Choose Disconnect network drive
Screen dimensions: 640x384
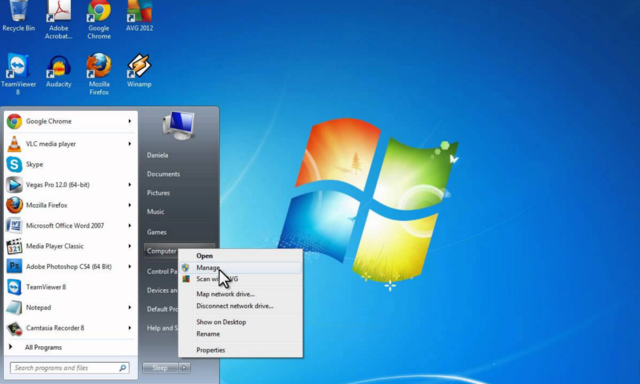pos(240,306)
